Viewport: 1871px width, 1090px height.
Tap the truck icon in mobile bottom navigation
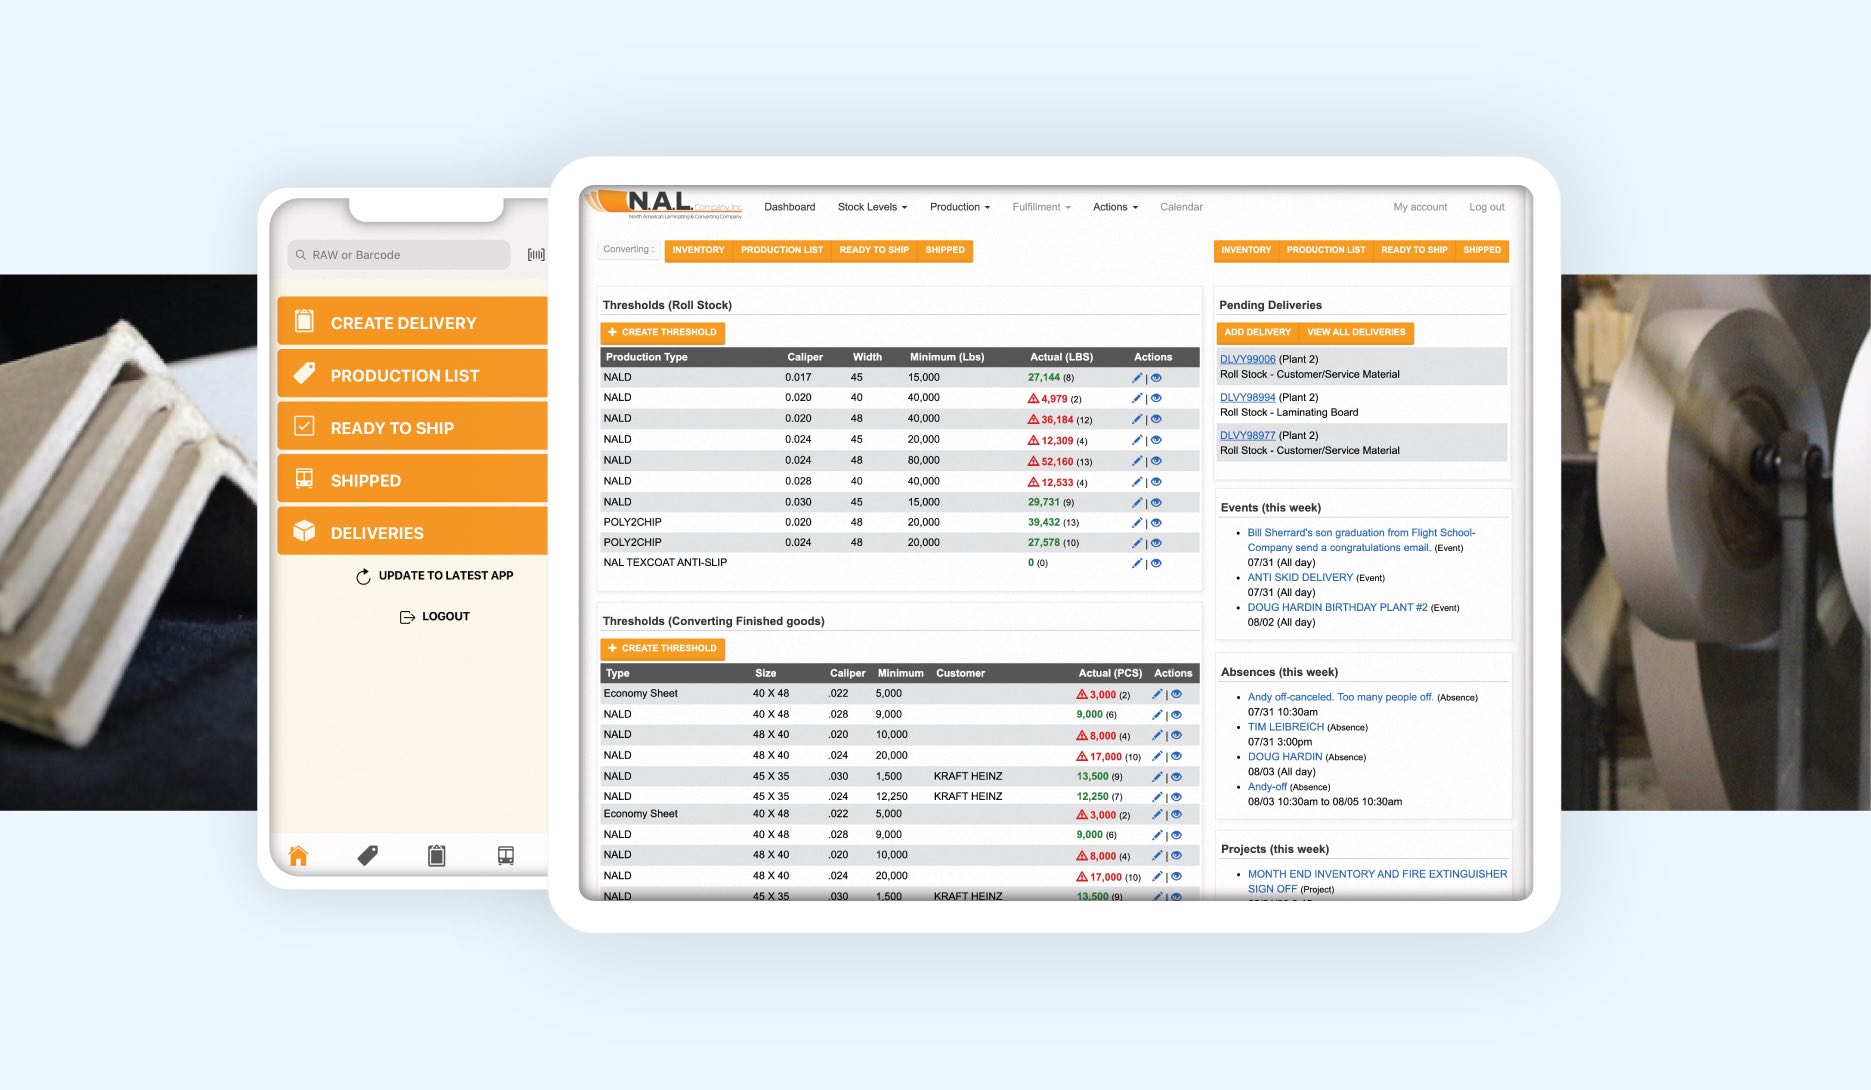coord(505,855)
